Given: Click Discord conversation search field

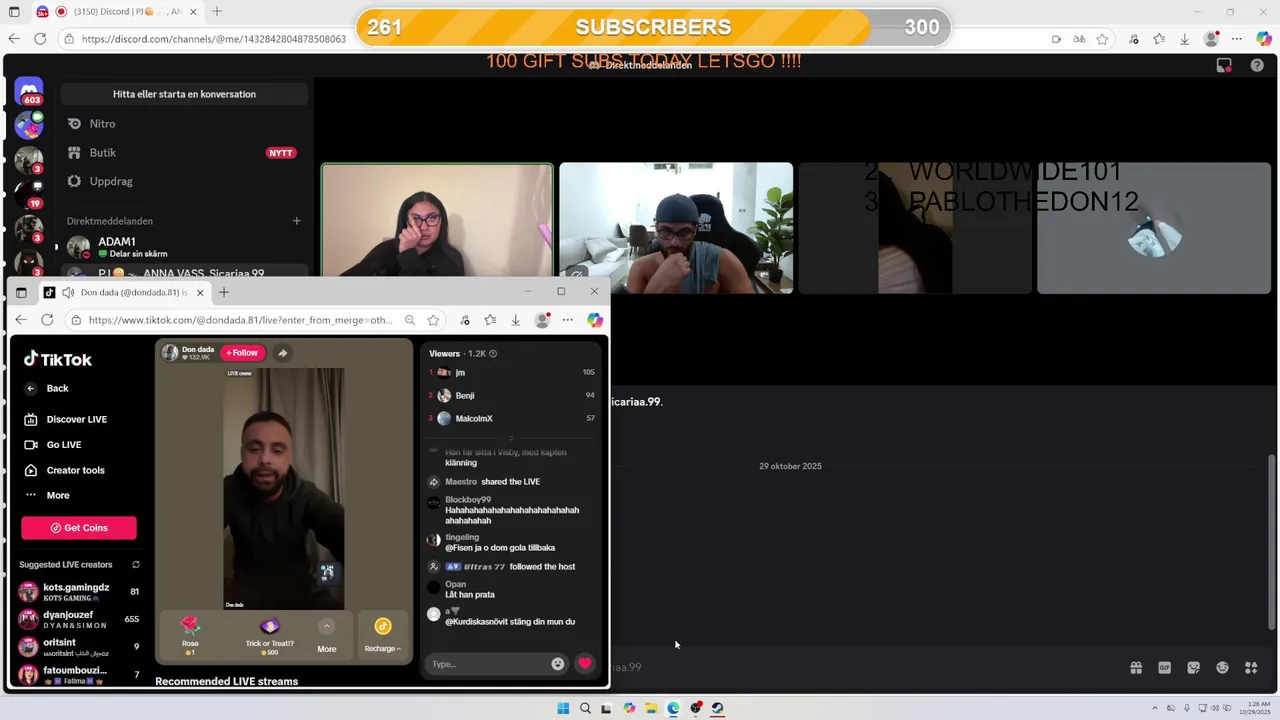Looking at the screenshot, I should point(184,94).
